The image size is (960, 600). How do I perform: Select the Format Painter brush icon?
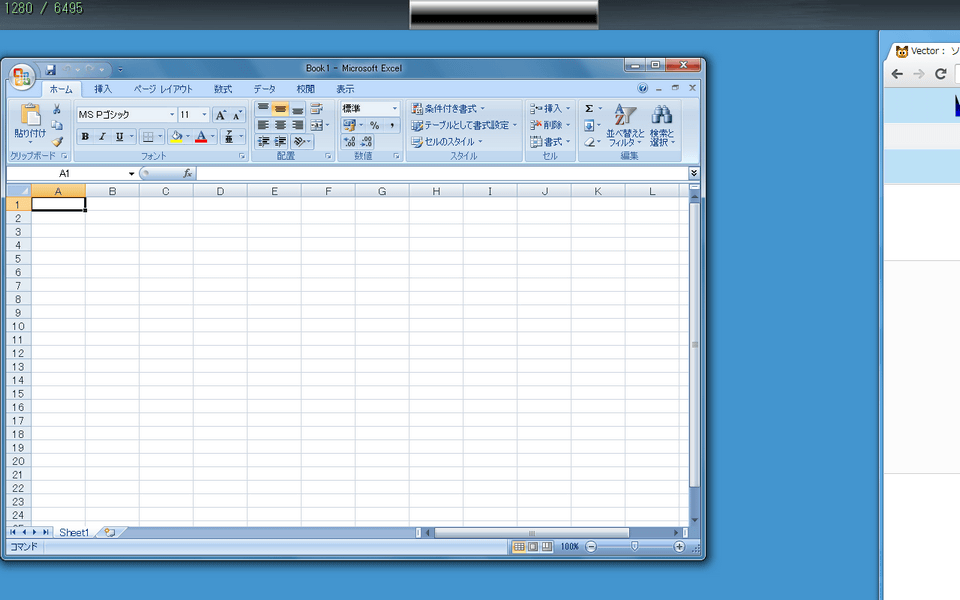(57, 141)
